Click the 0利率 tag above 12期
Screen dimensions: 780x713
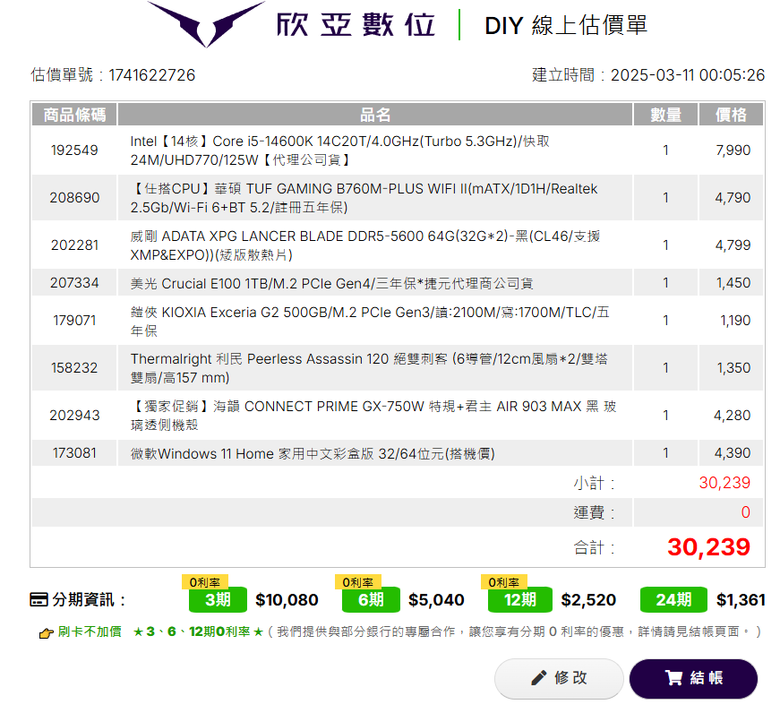pos(504,582)
